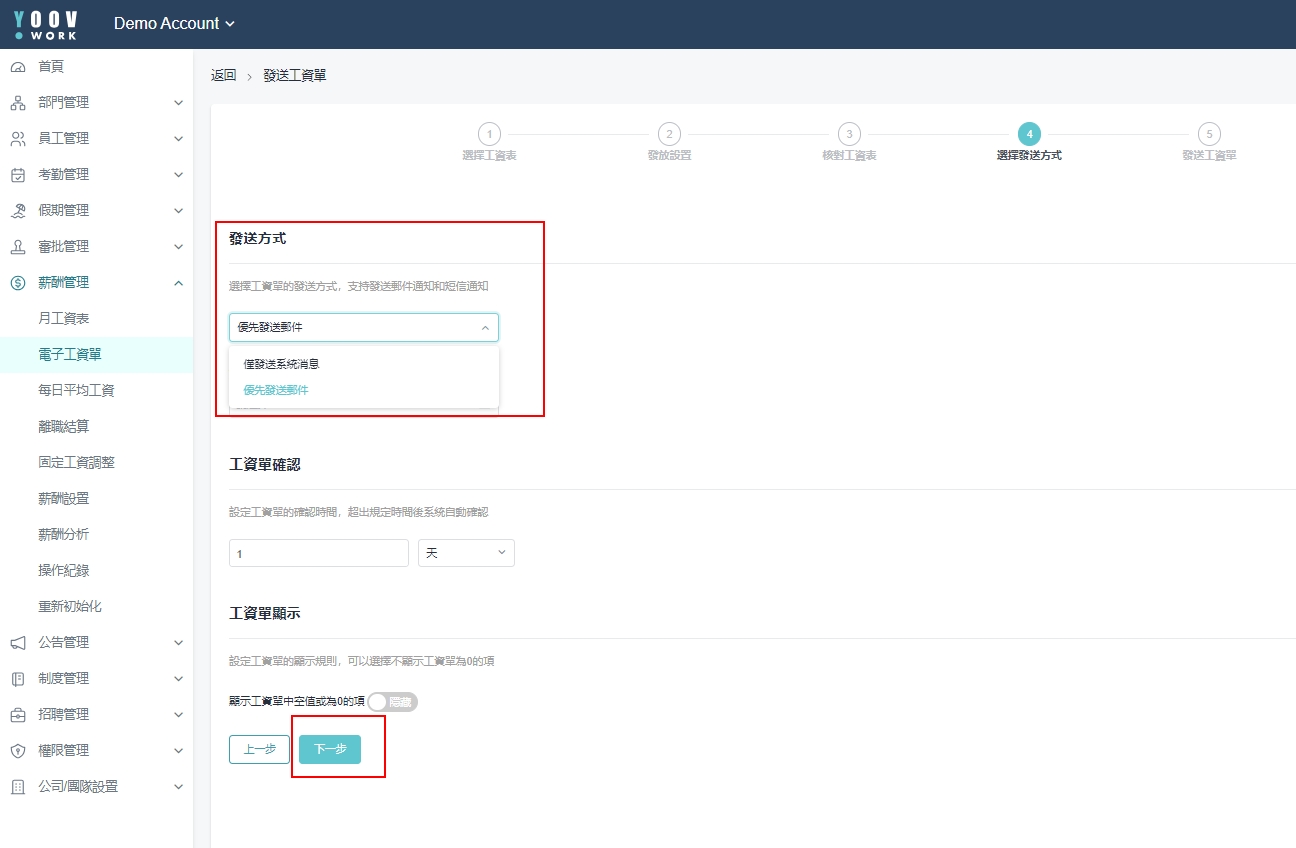Viewport: 1296px width, 848px height.
Task: Click the 員工管理 people icon
Action: 17,139
